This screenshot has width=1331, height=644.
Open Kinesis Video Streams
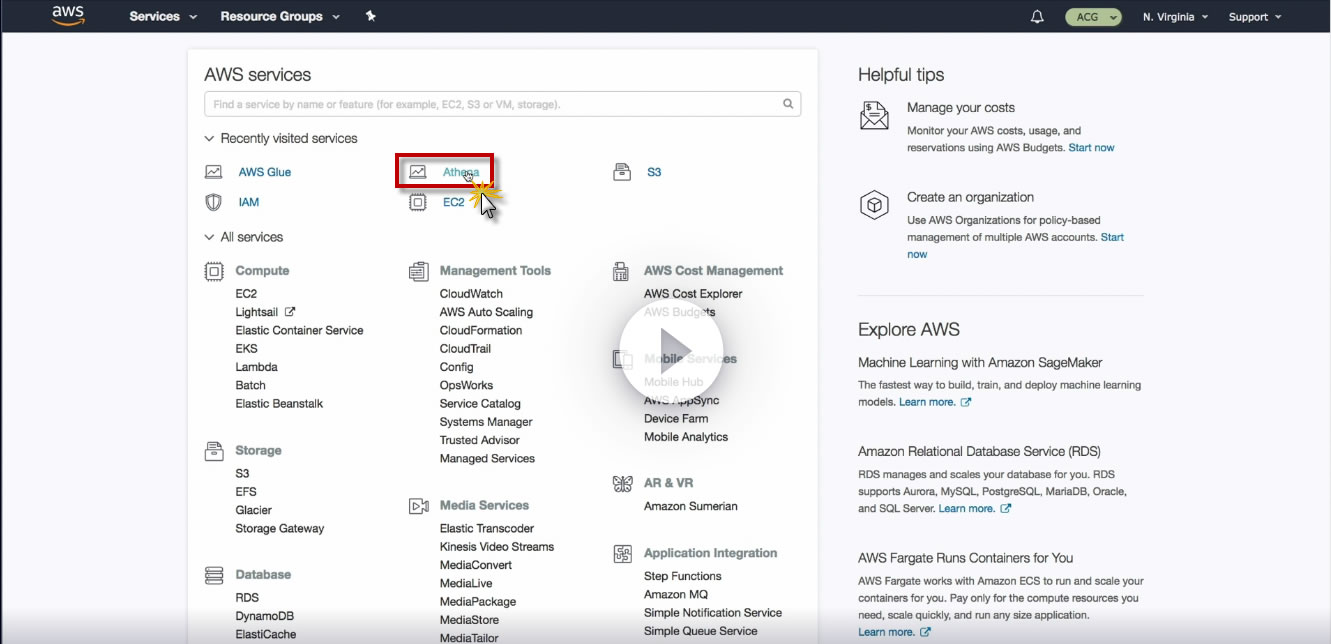[497, 547]
